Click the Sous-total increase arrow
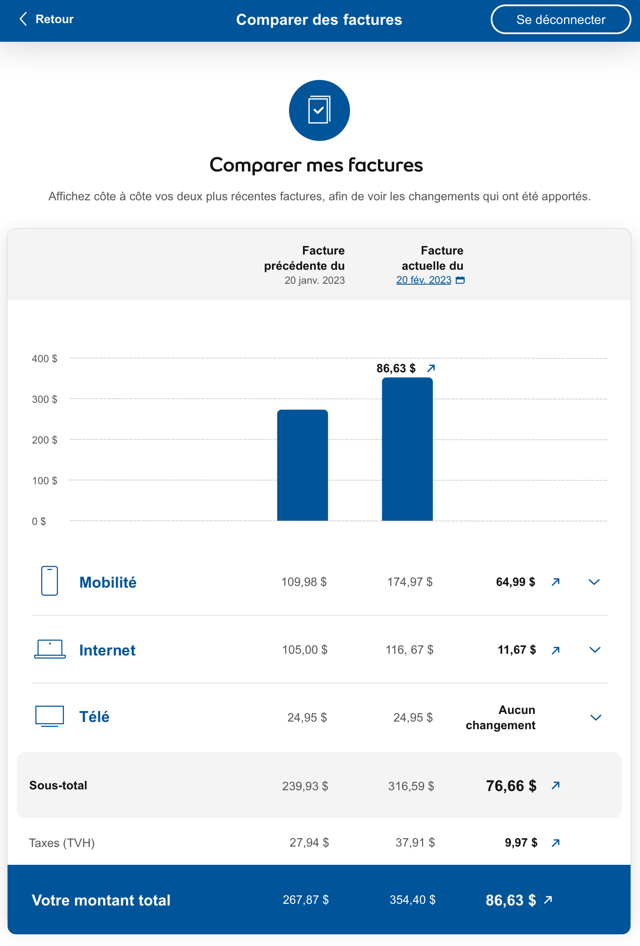 pyautogui.click(x=556, y=786)
